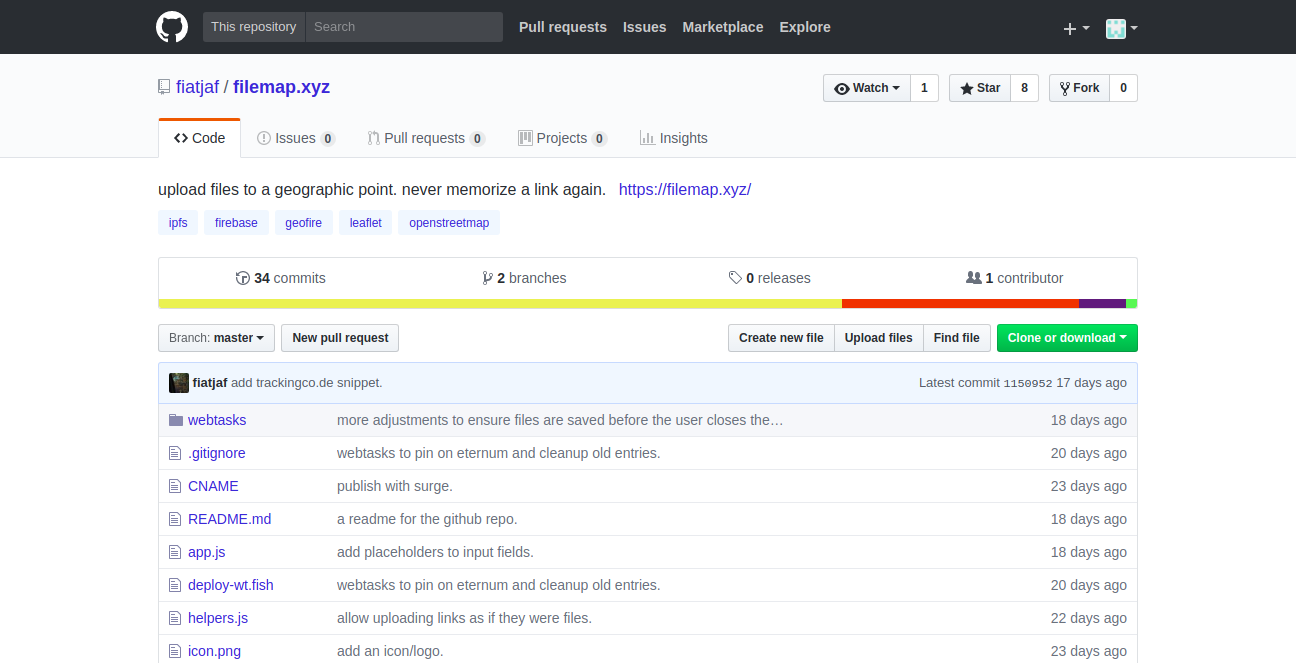Open Issues in the top navigation
This screenshot has width=1296, height=663.
(645, 27)
